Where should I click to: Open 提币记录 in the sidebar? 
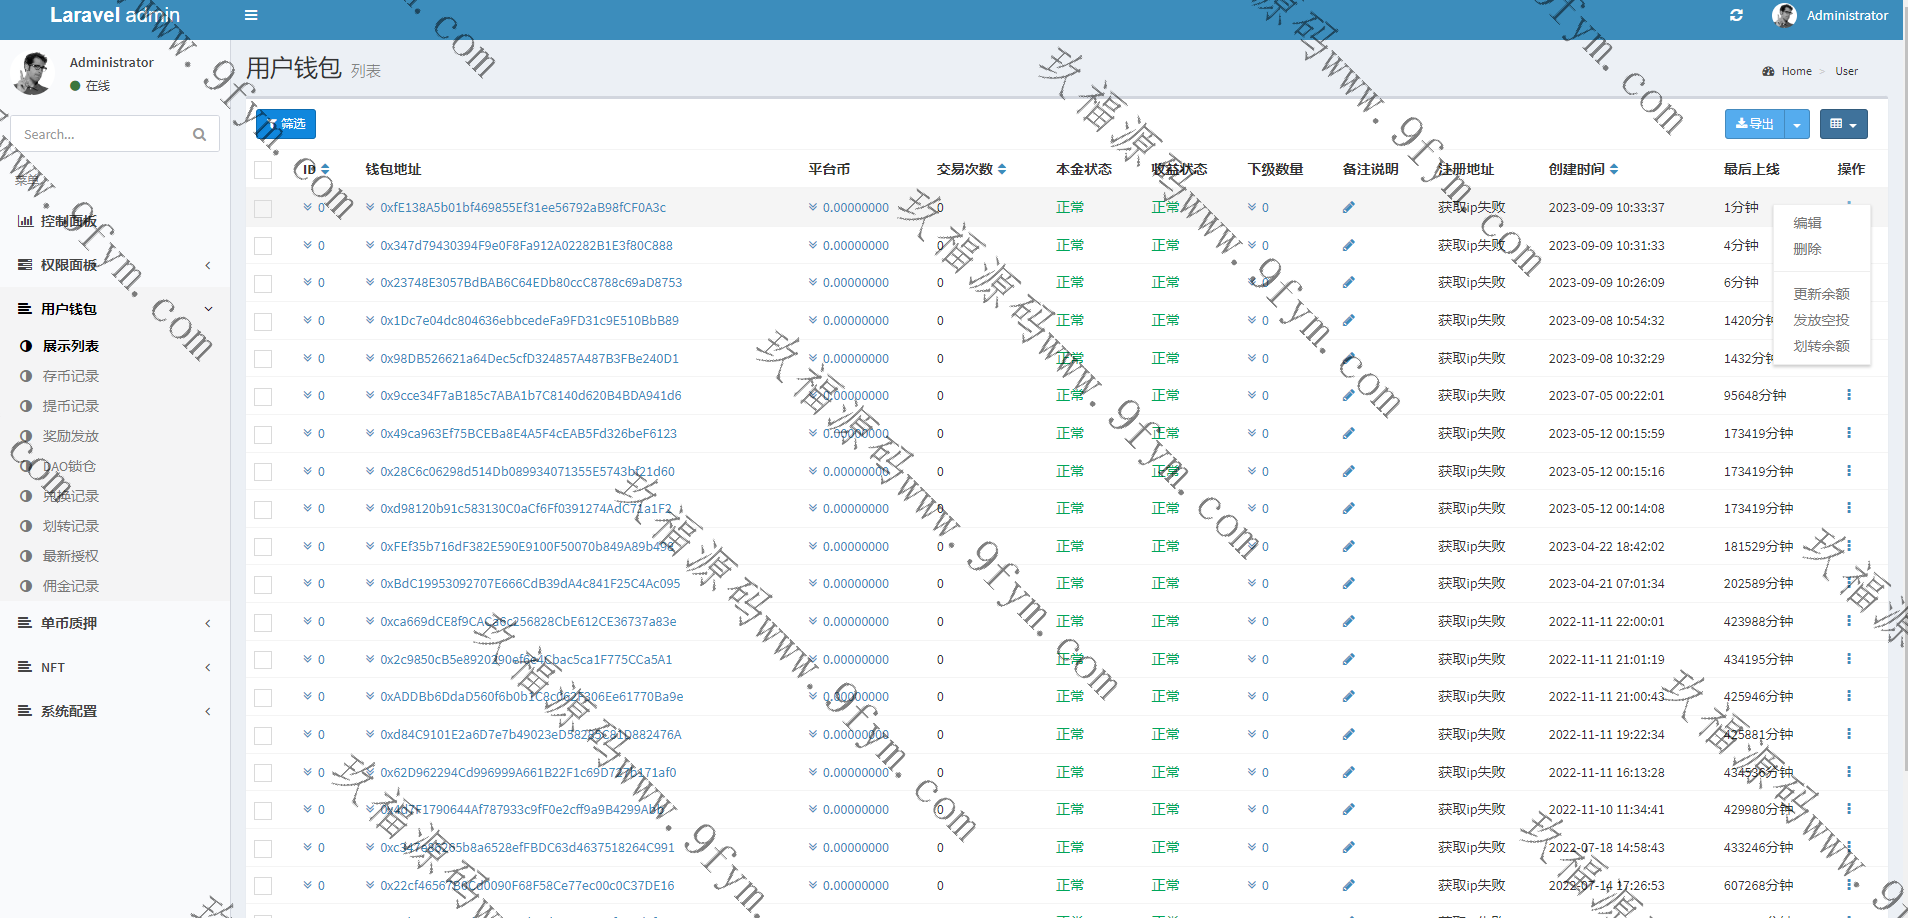point(70,406)
